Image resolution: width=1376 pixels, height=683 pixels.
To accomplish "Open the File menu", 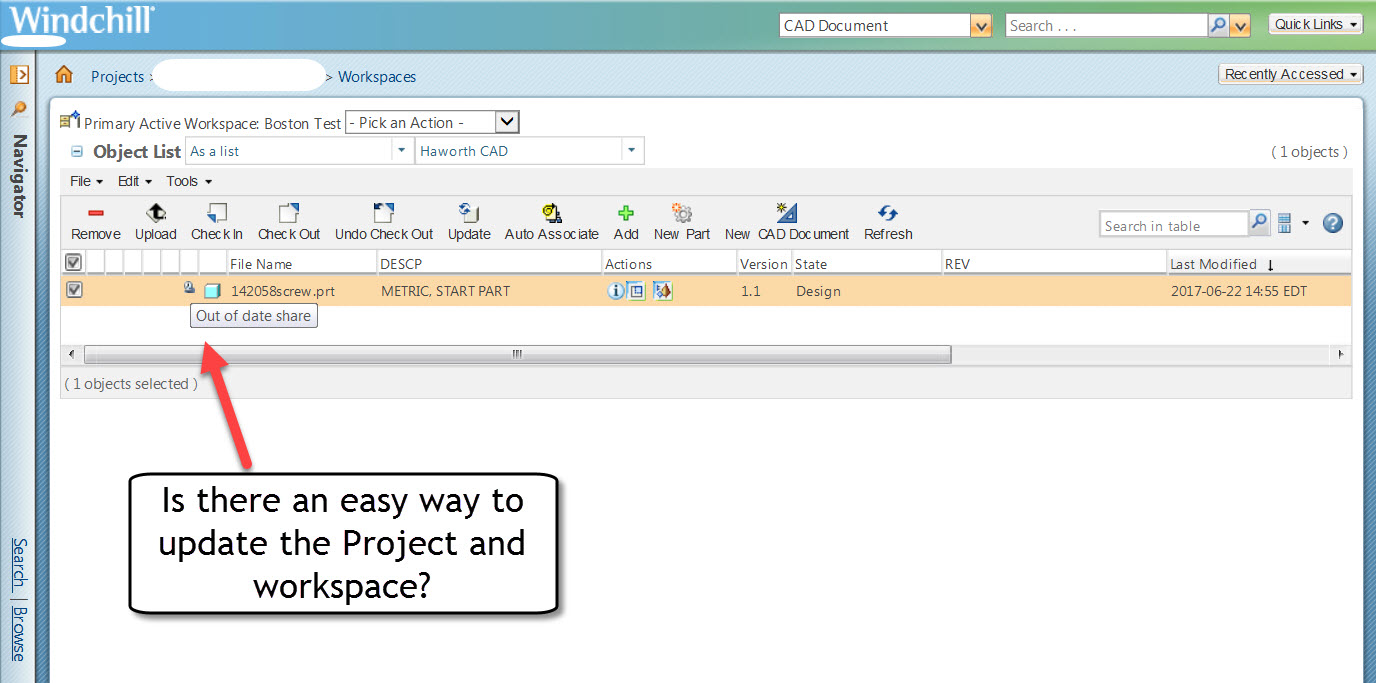I will (x=80, y=181).
